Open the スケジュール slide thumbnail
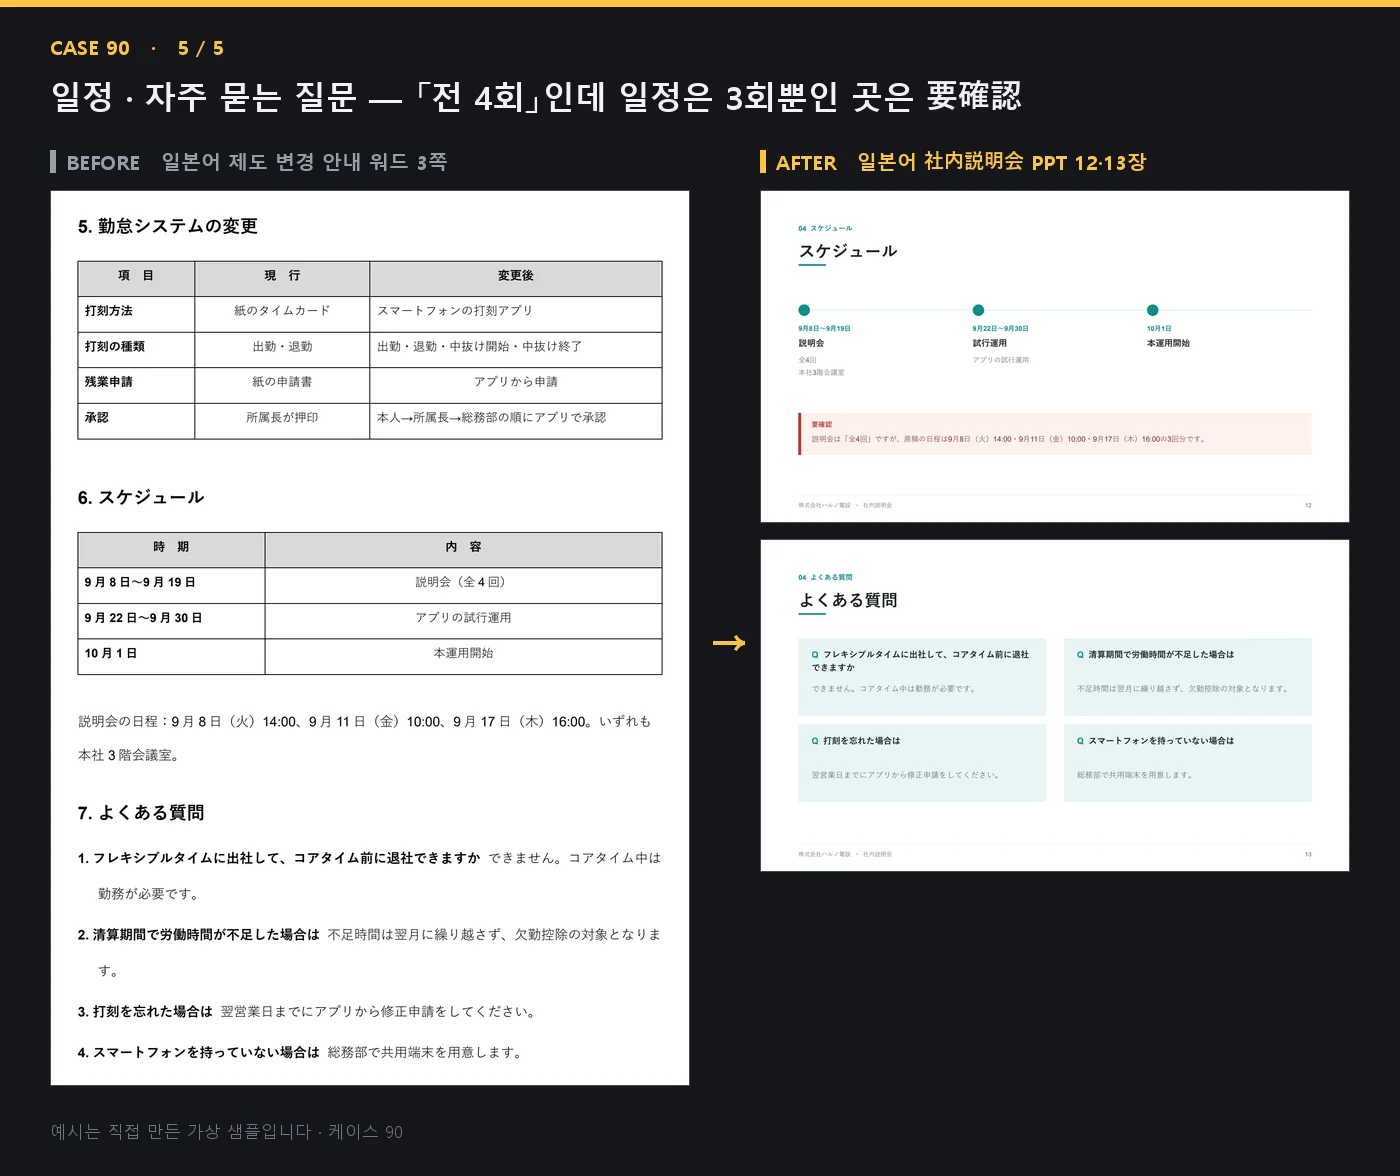 pyautogui.click(x=1055, y=357)
